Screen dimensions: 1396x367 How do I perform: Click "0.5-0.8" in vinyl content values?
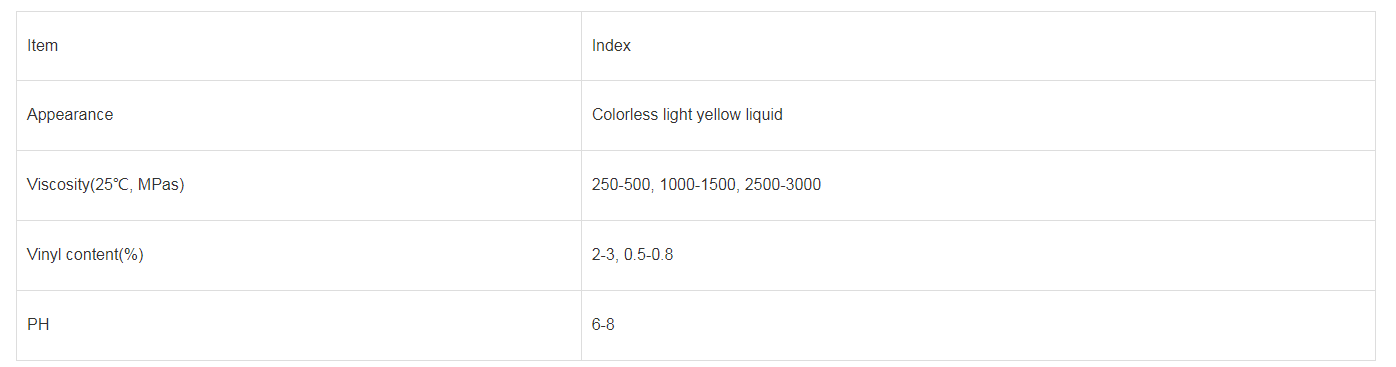click(x=648, y=255)
